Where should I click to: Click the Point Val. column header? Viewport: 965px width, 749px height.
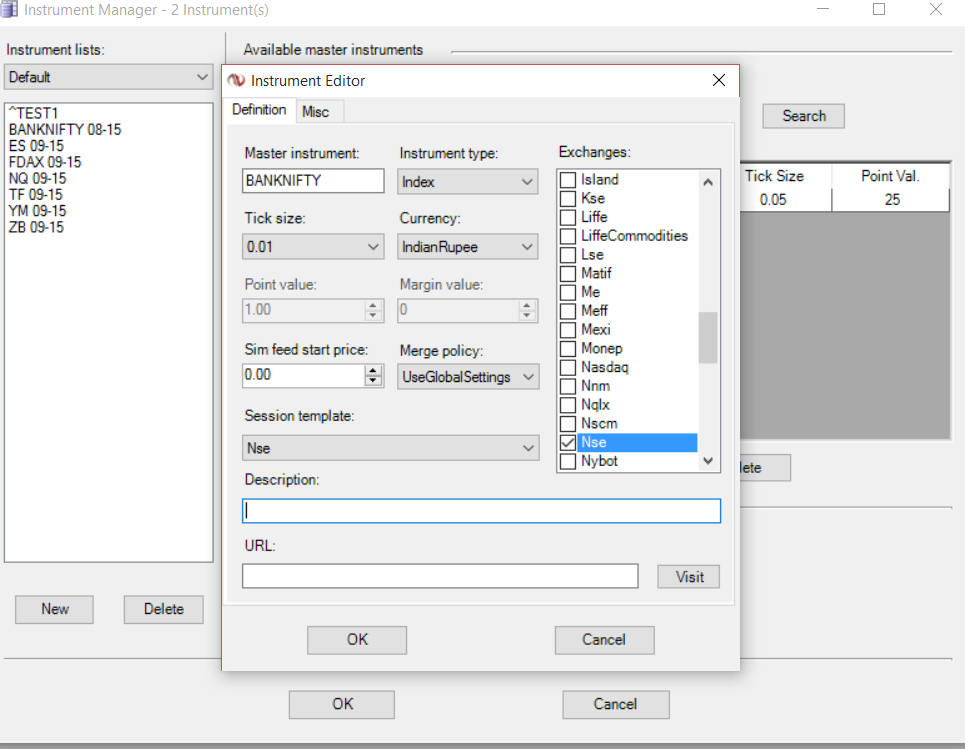click(x=891, y=176)
